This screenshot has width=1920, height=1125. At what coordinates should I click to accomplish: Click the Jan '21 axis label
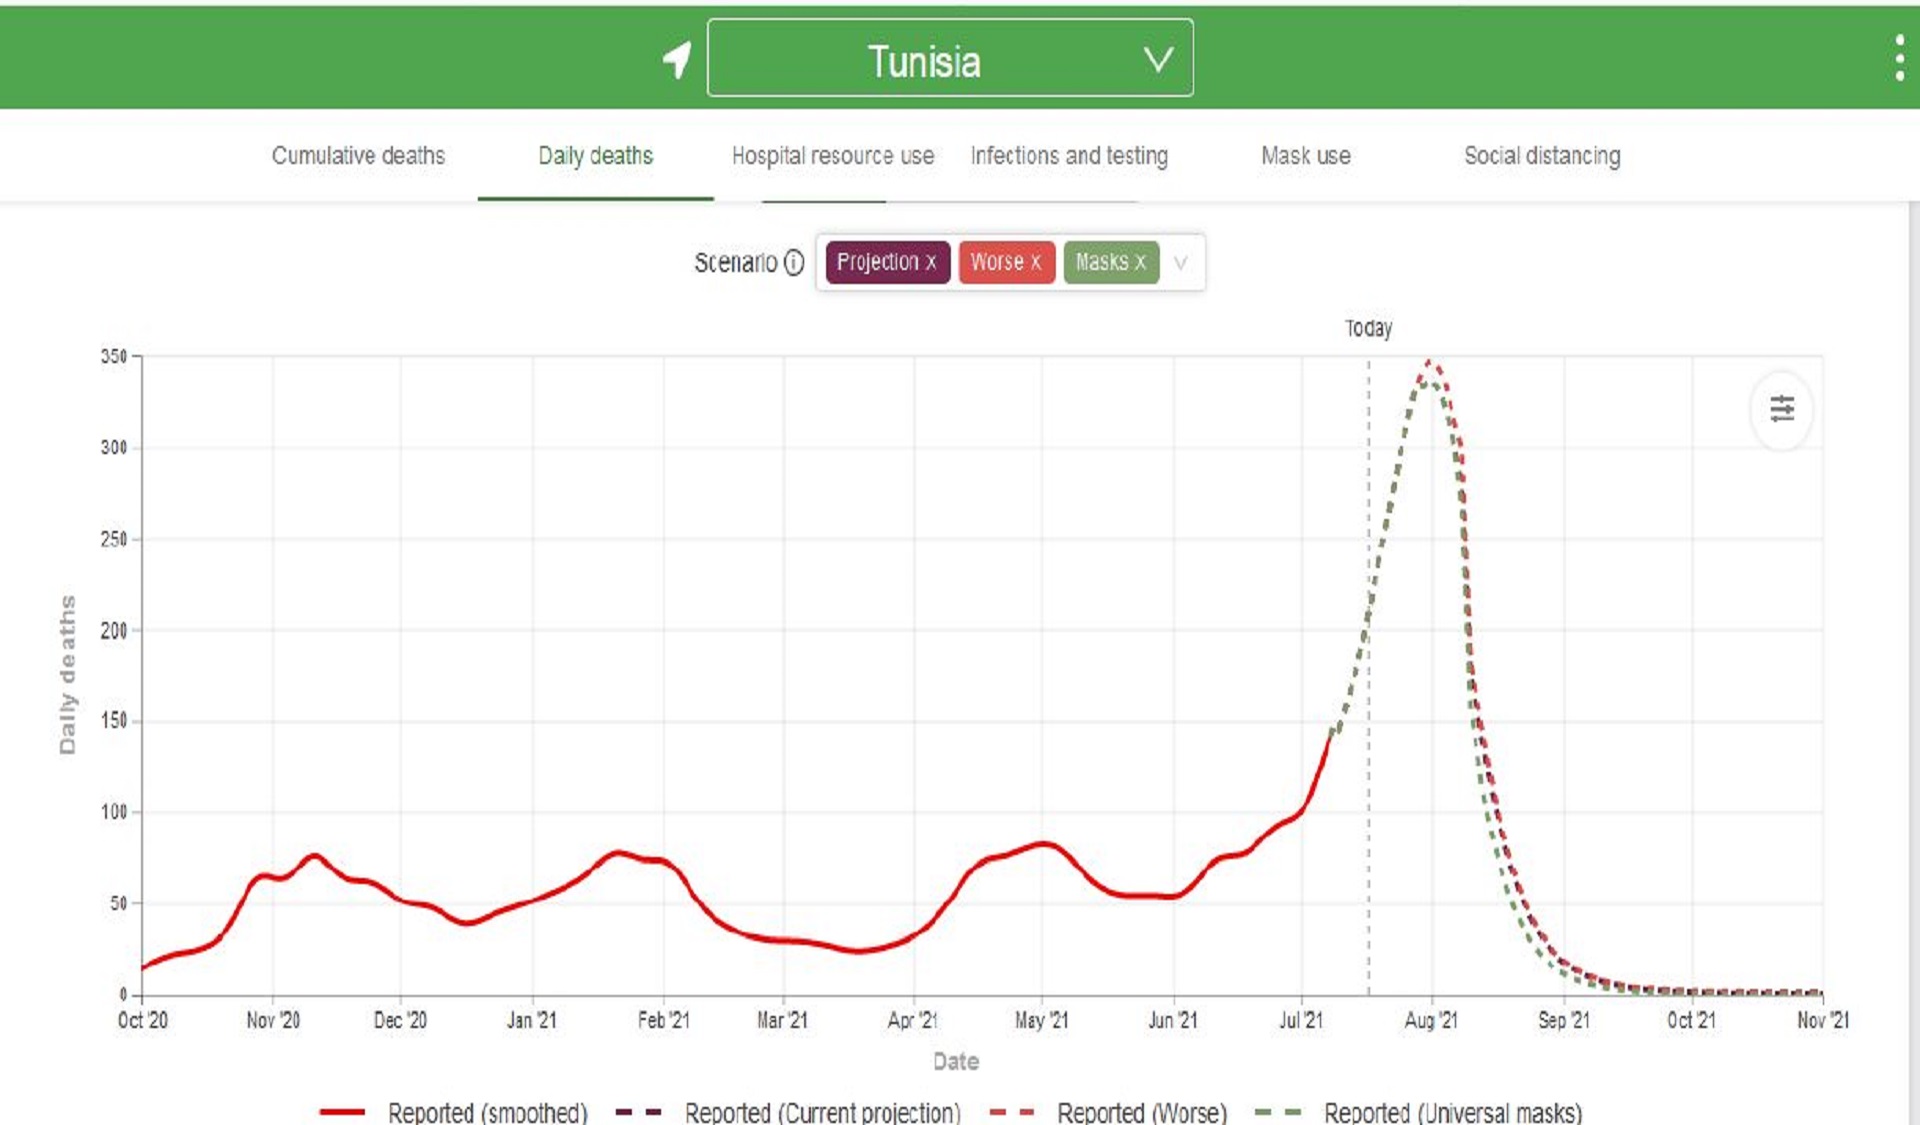[x=531, y=1020]
